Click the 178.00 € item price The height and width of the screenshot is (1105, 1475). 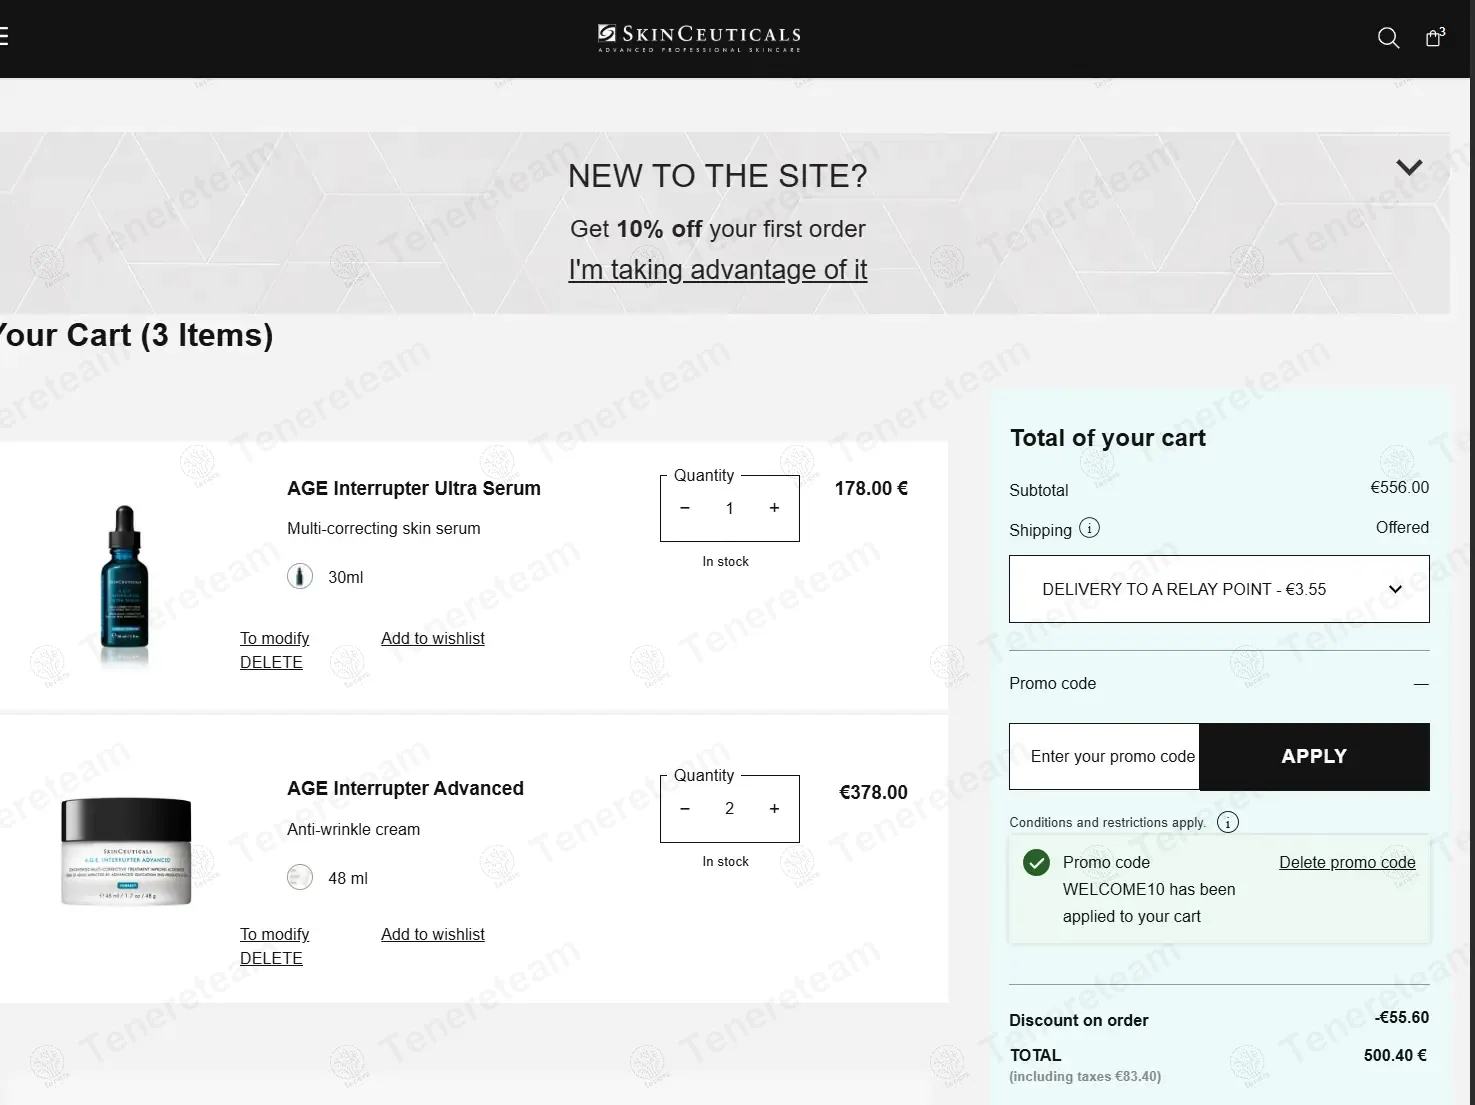[x=871, y=488]
